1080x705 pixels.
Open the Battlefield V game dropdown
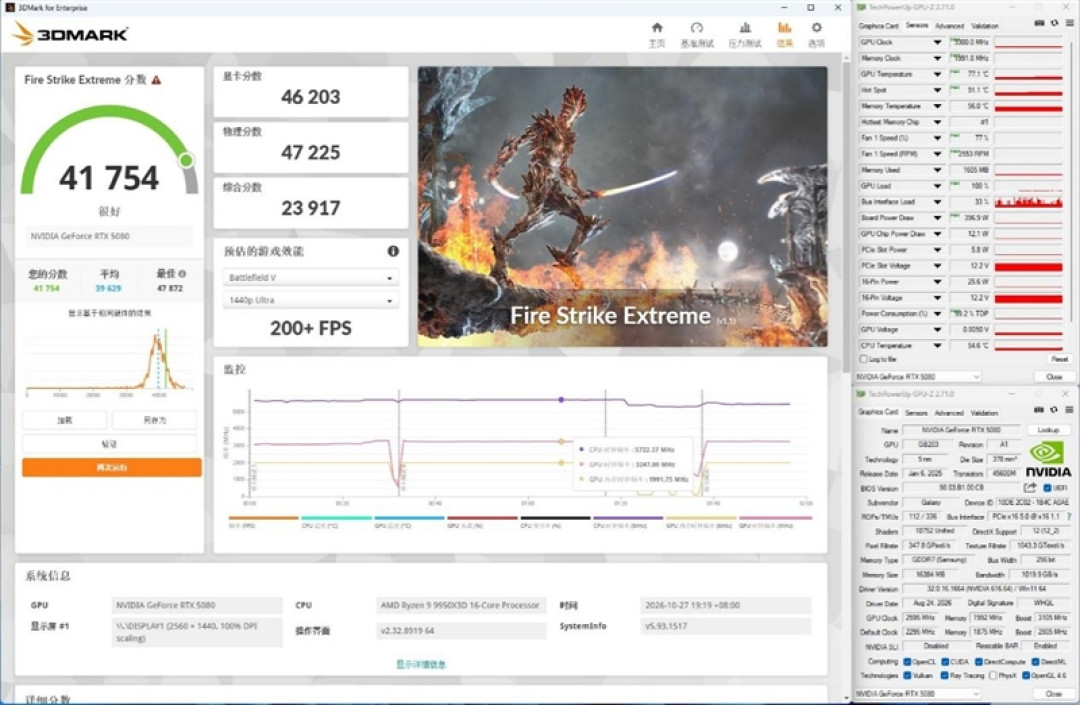(311, 277)
